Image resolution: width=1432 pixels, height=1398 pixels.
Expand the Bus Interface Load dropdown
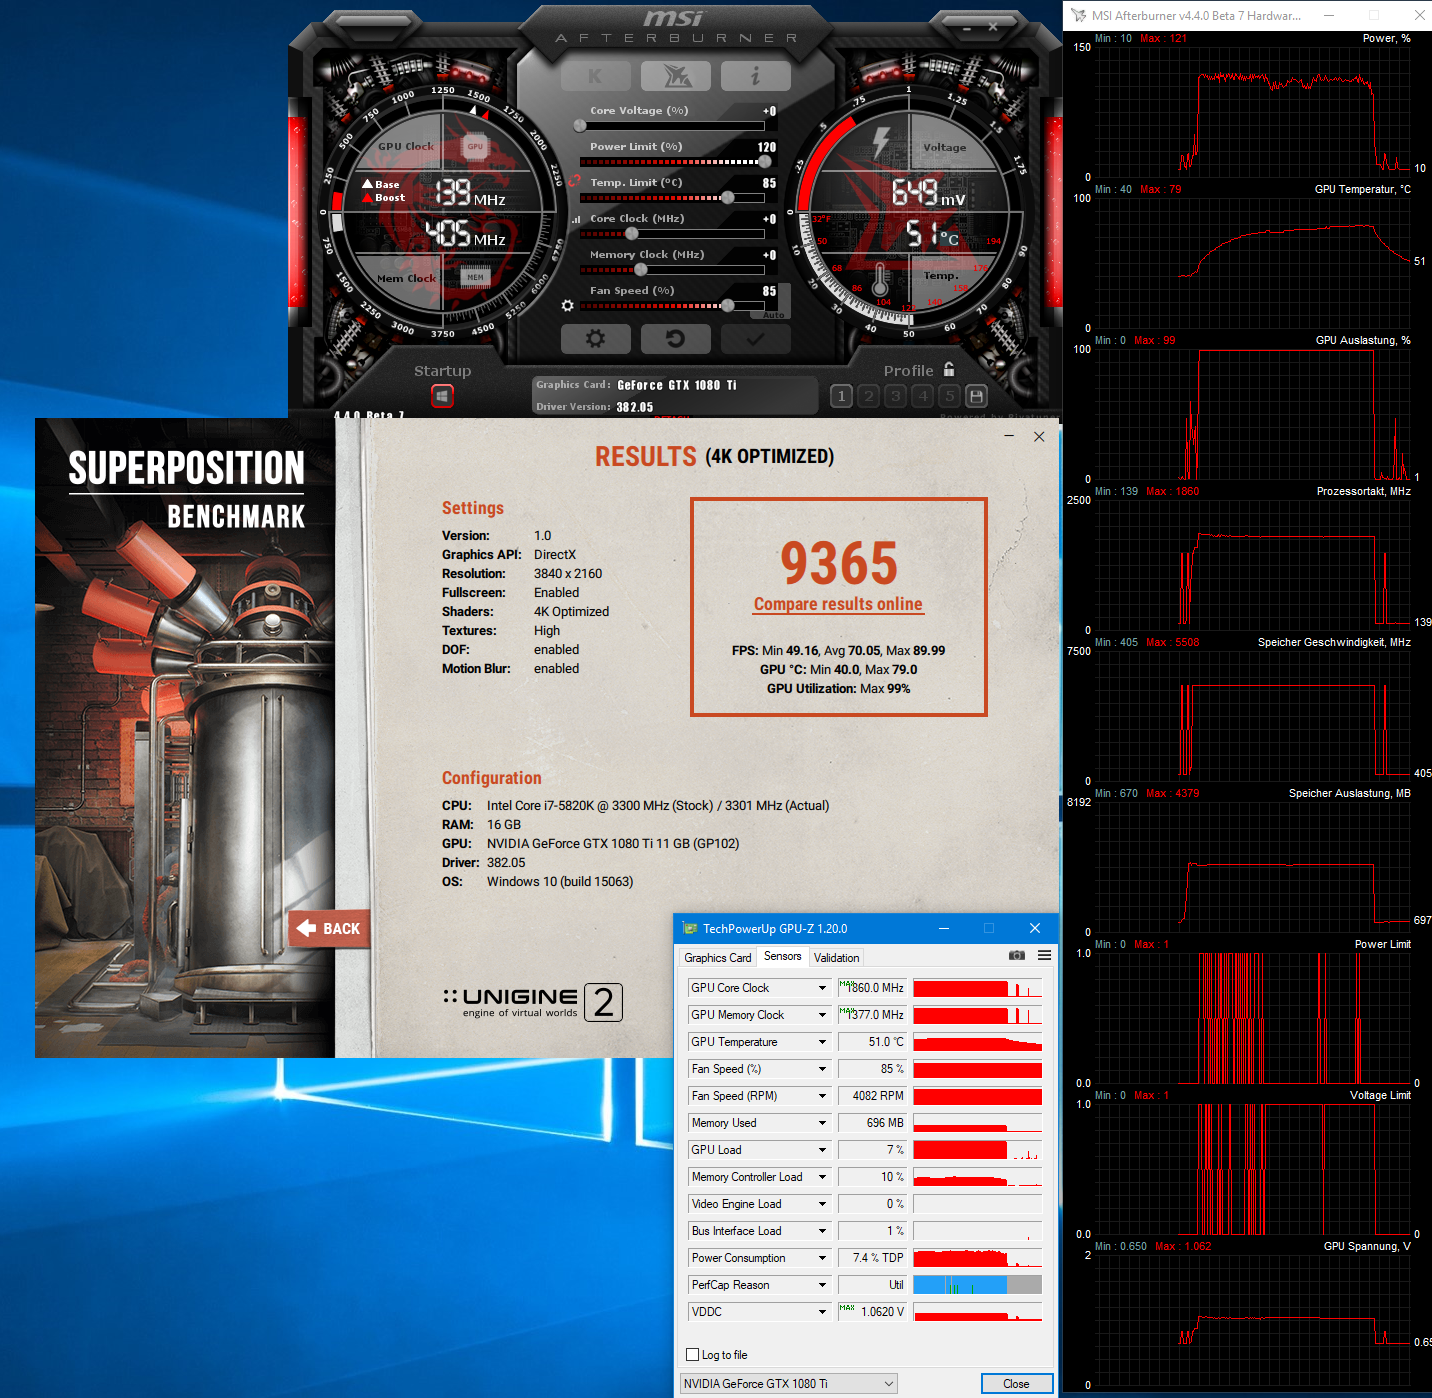(x=823, y=1231)
